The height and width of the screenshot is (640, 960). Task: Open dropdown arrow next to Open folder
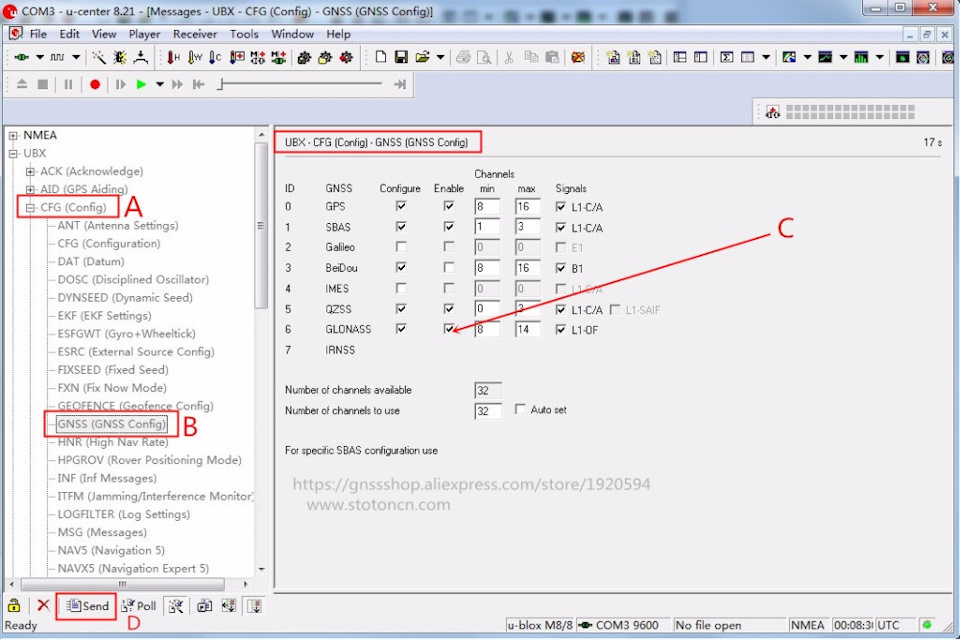pyautogui.click(x=440, y=58)
